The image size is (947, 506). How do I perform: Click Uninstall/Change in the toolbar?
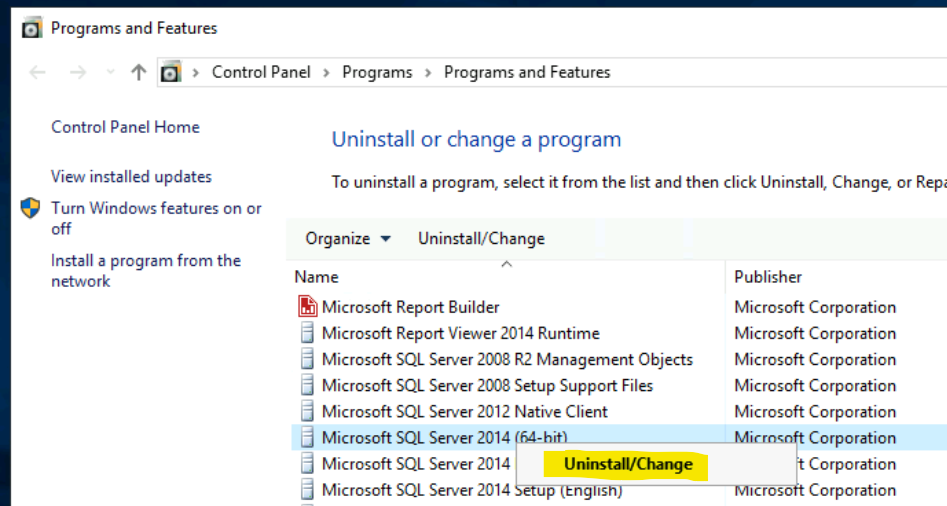pos(481,239)
